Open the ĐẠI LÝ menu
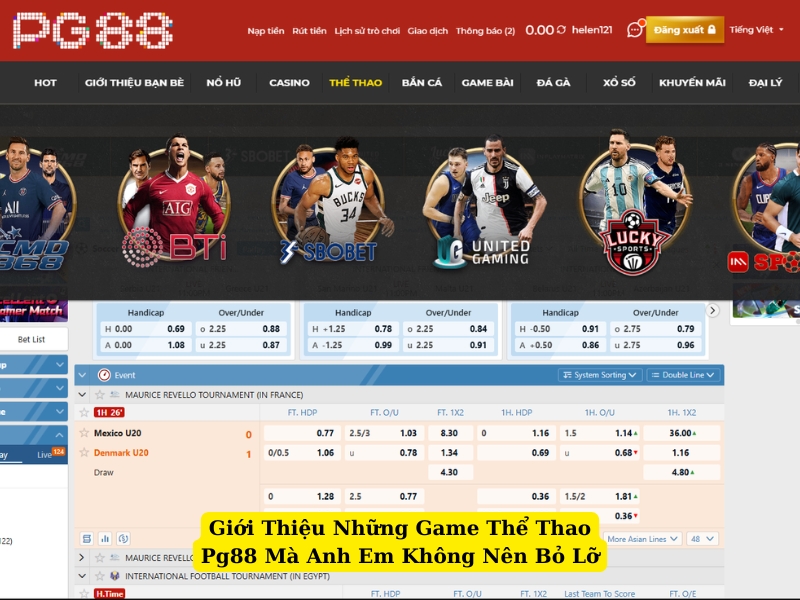 pos(765,83)
